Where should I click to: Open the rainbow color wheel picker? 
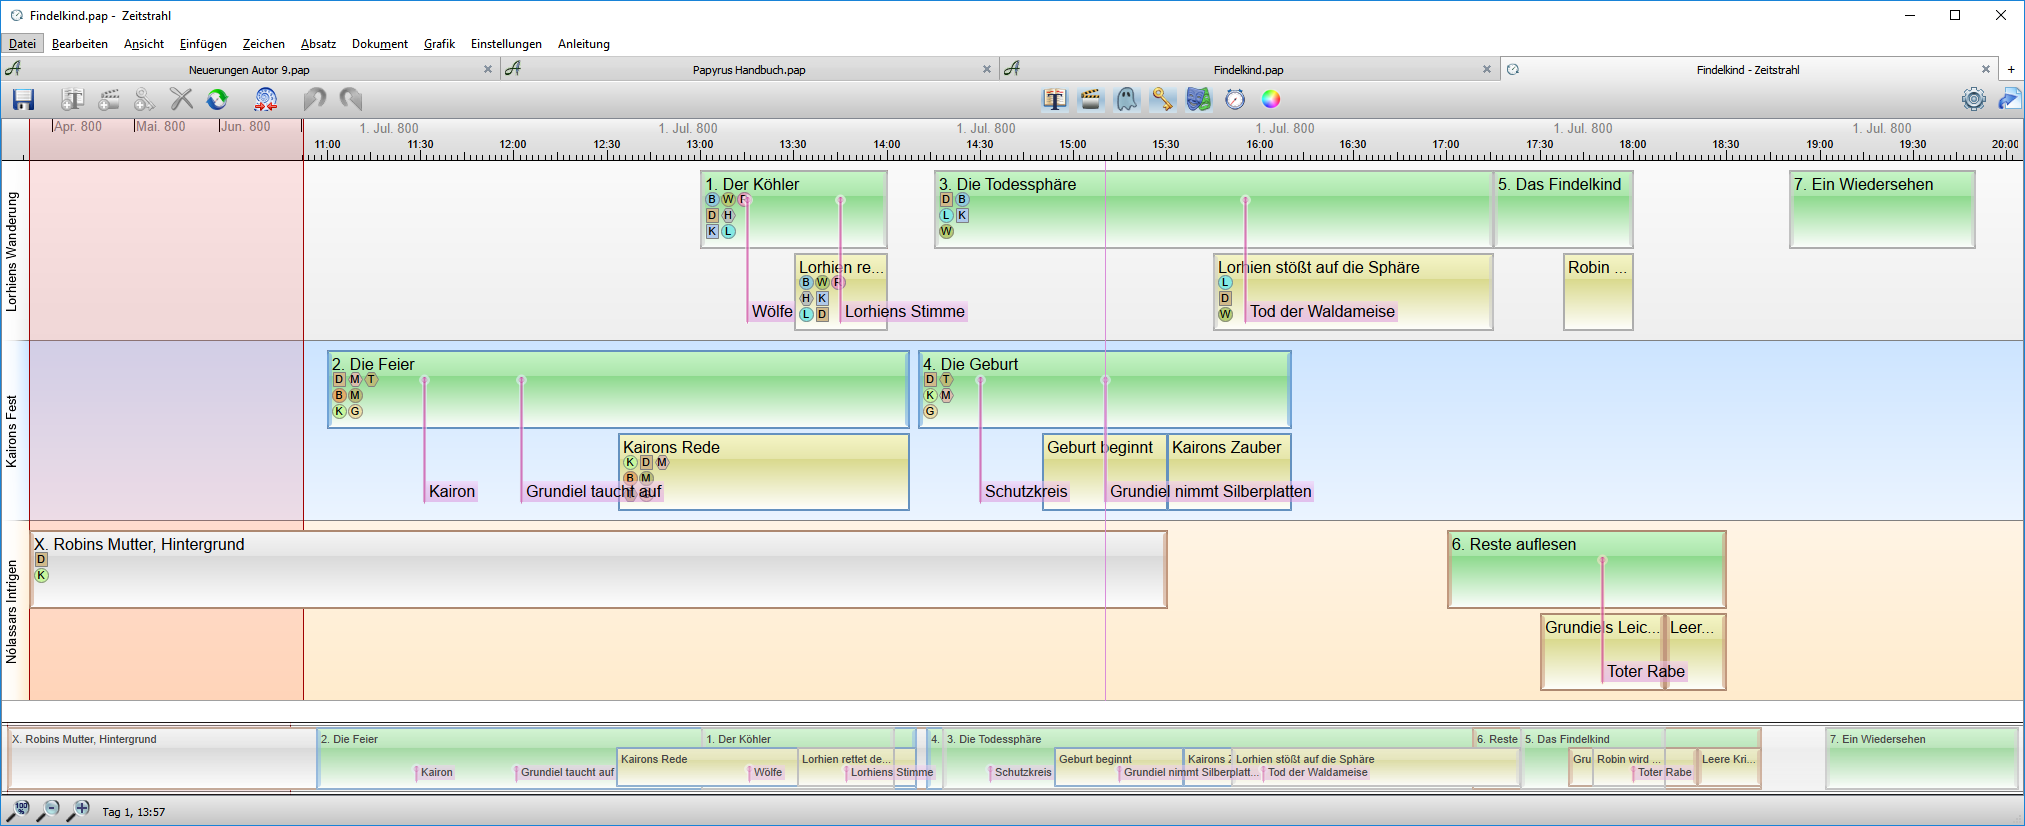click(x=1271, y=99)
